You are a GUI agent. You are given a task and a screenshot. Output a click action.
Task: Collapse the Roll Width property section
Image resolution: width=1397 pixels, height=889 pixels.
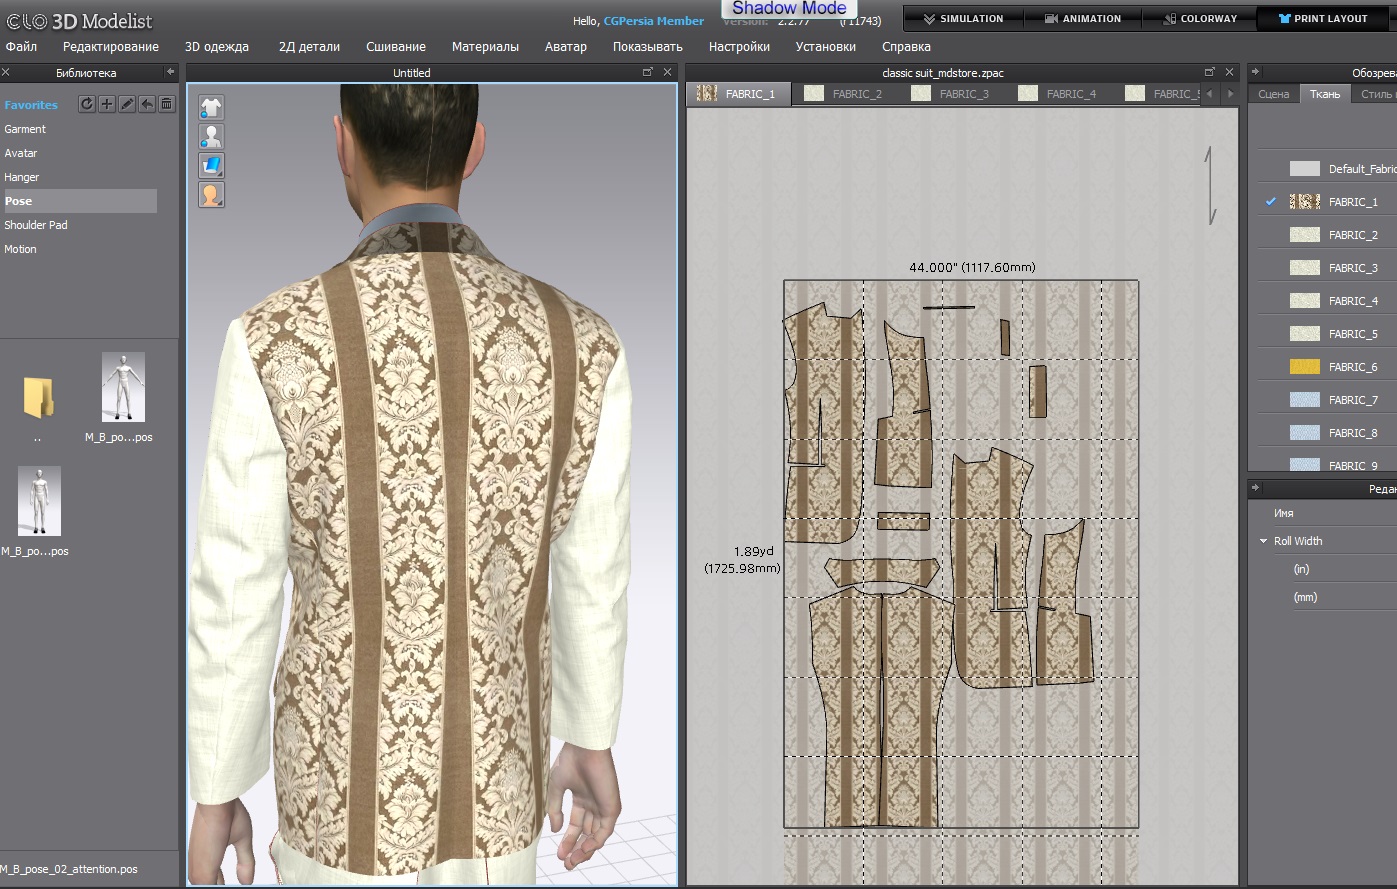pos(1264,541)
